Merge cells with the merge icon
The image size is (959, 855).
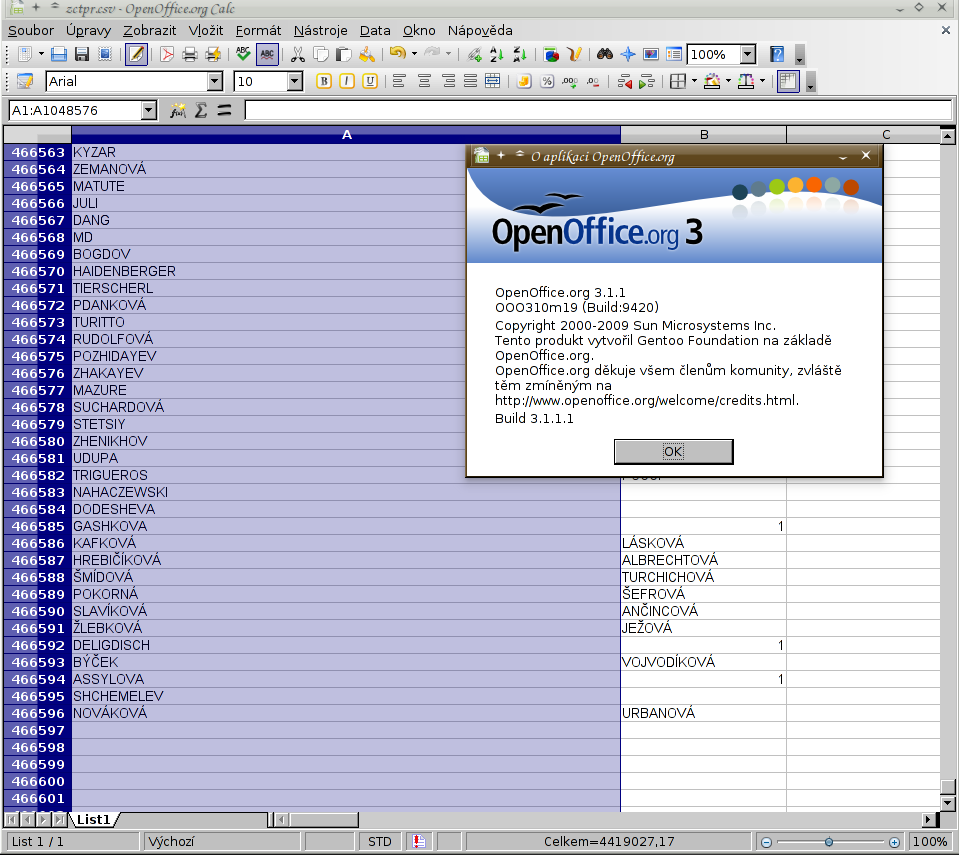[x=493, y=81]
